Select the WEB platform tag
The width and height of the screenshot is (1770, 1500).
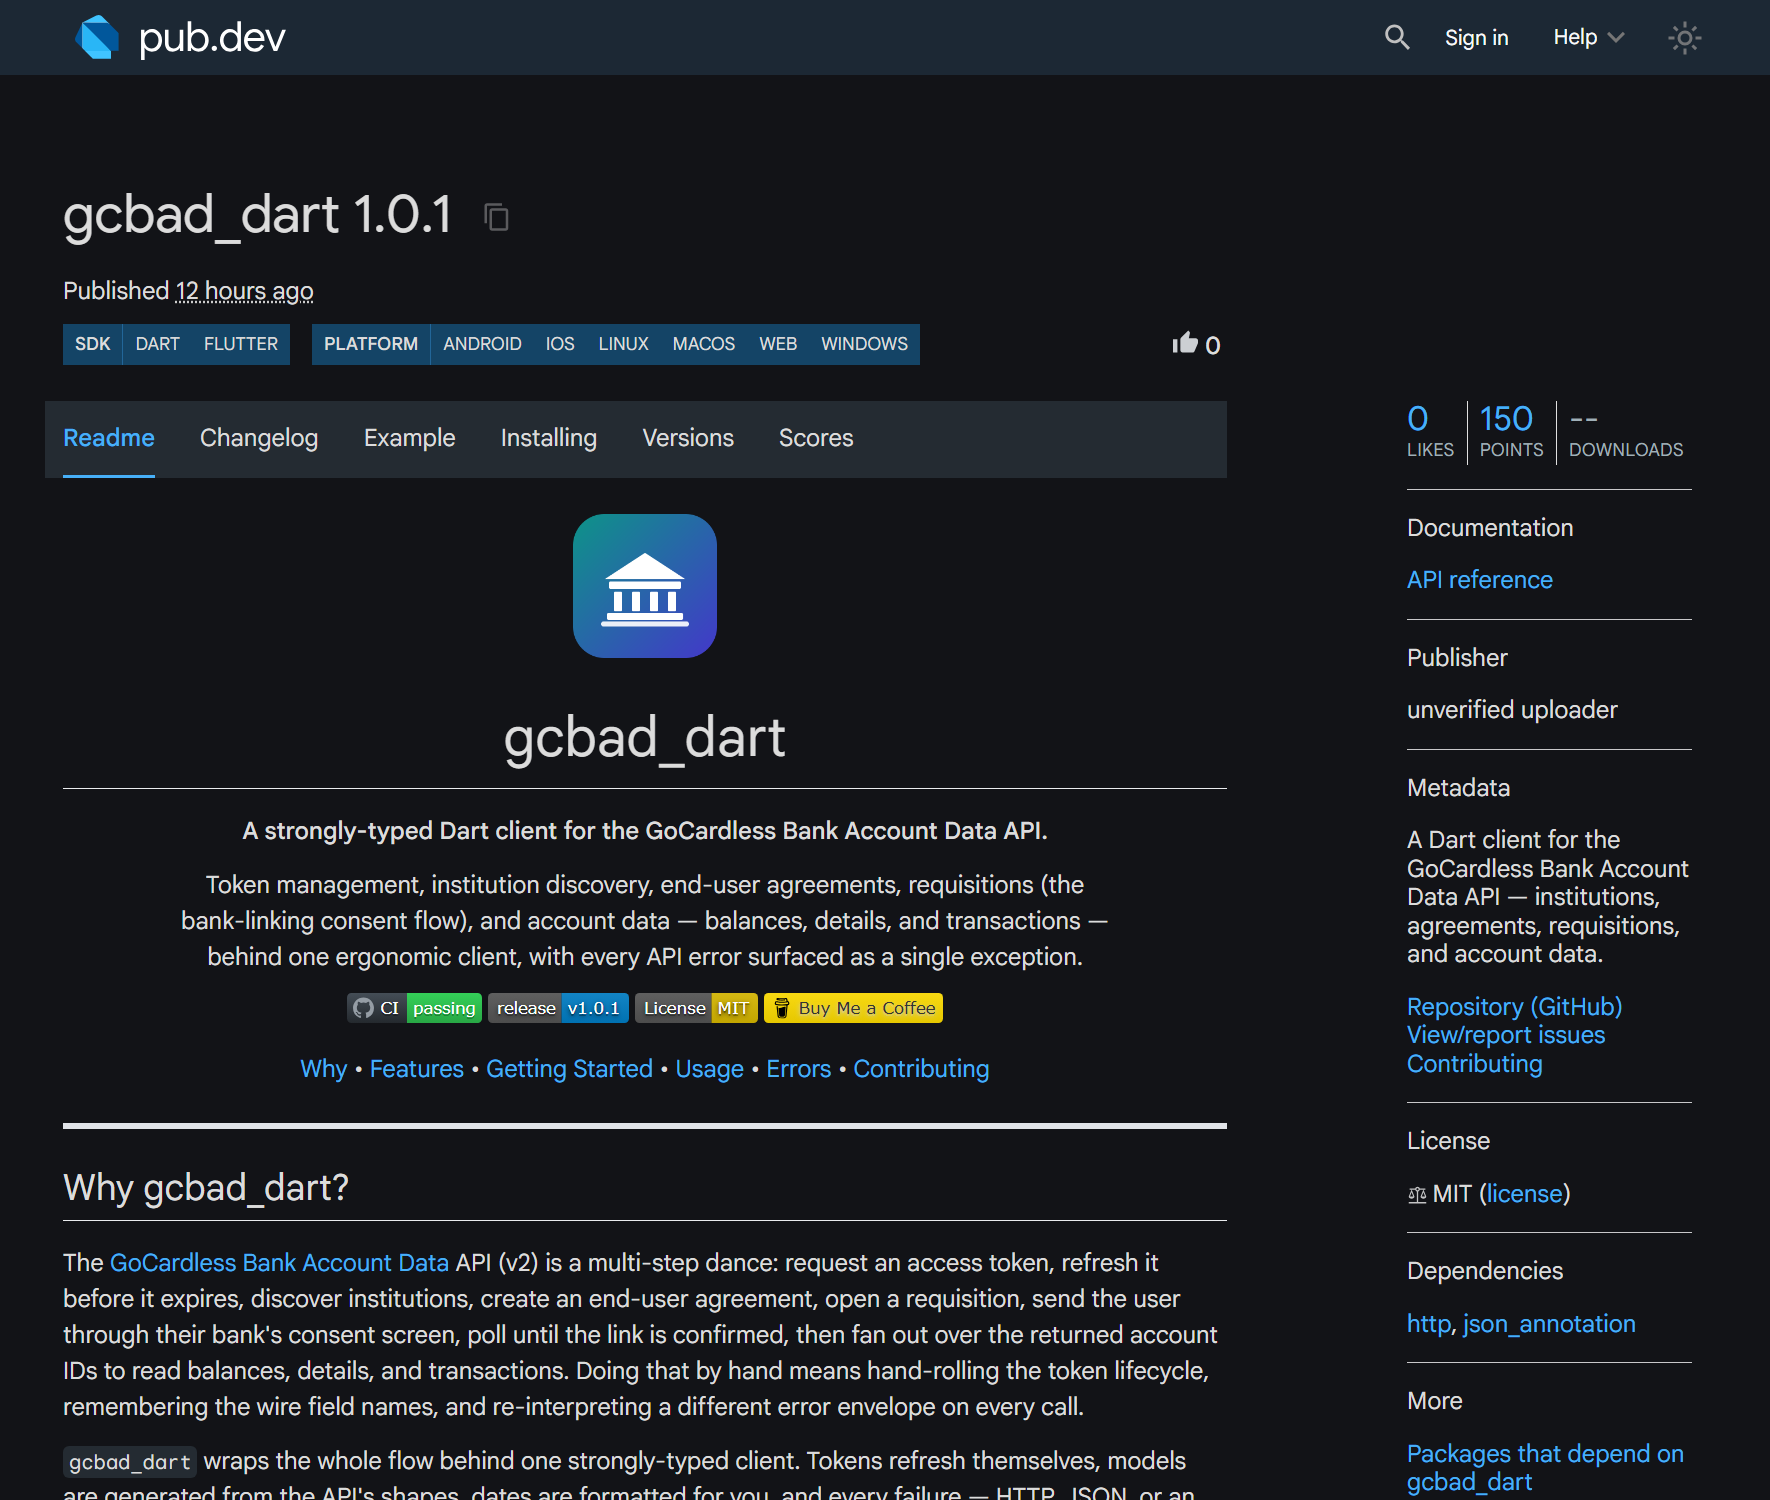[x=778, y=344]
